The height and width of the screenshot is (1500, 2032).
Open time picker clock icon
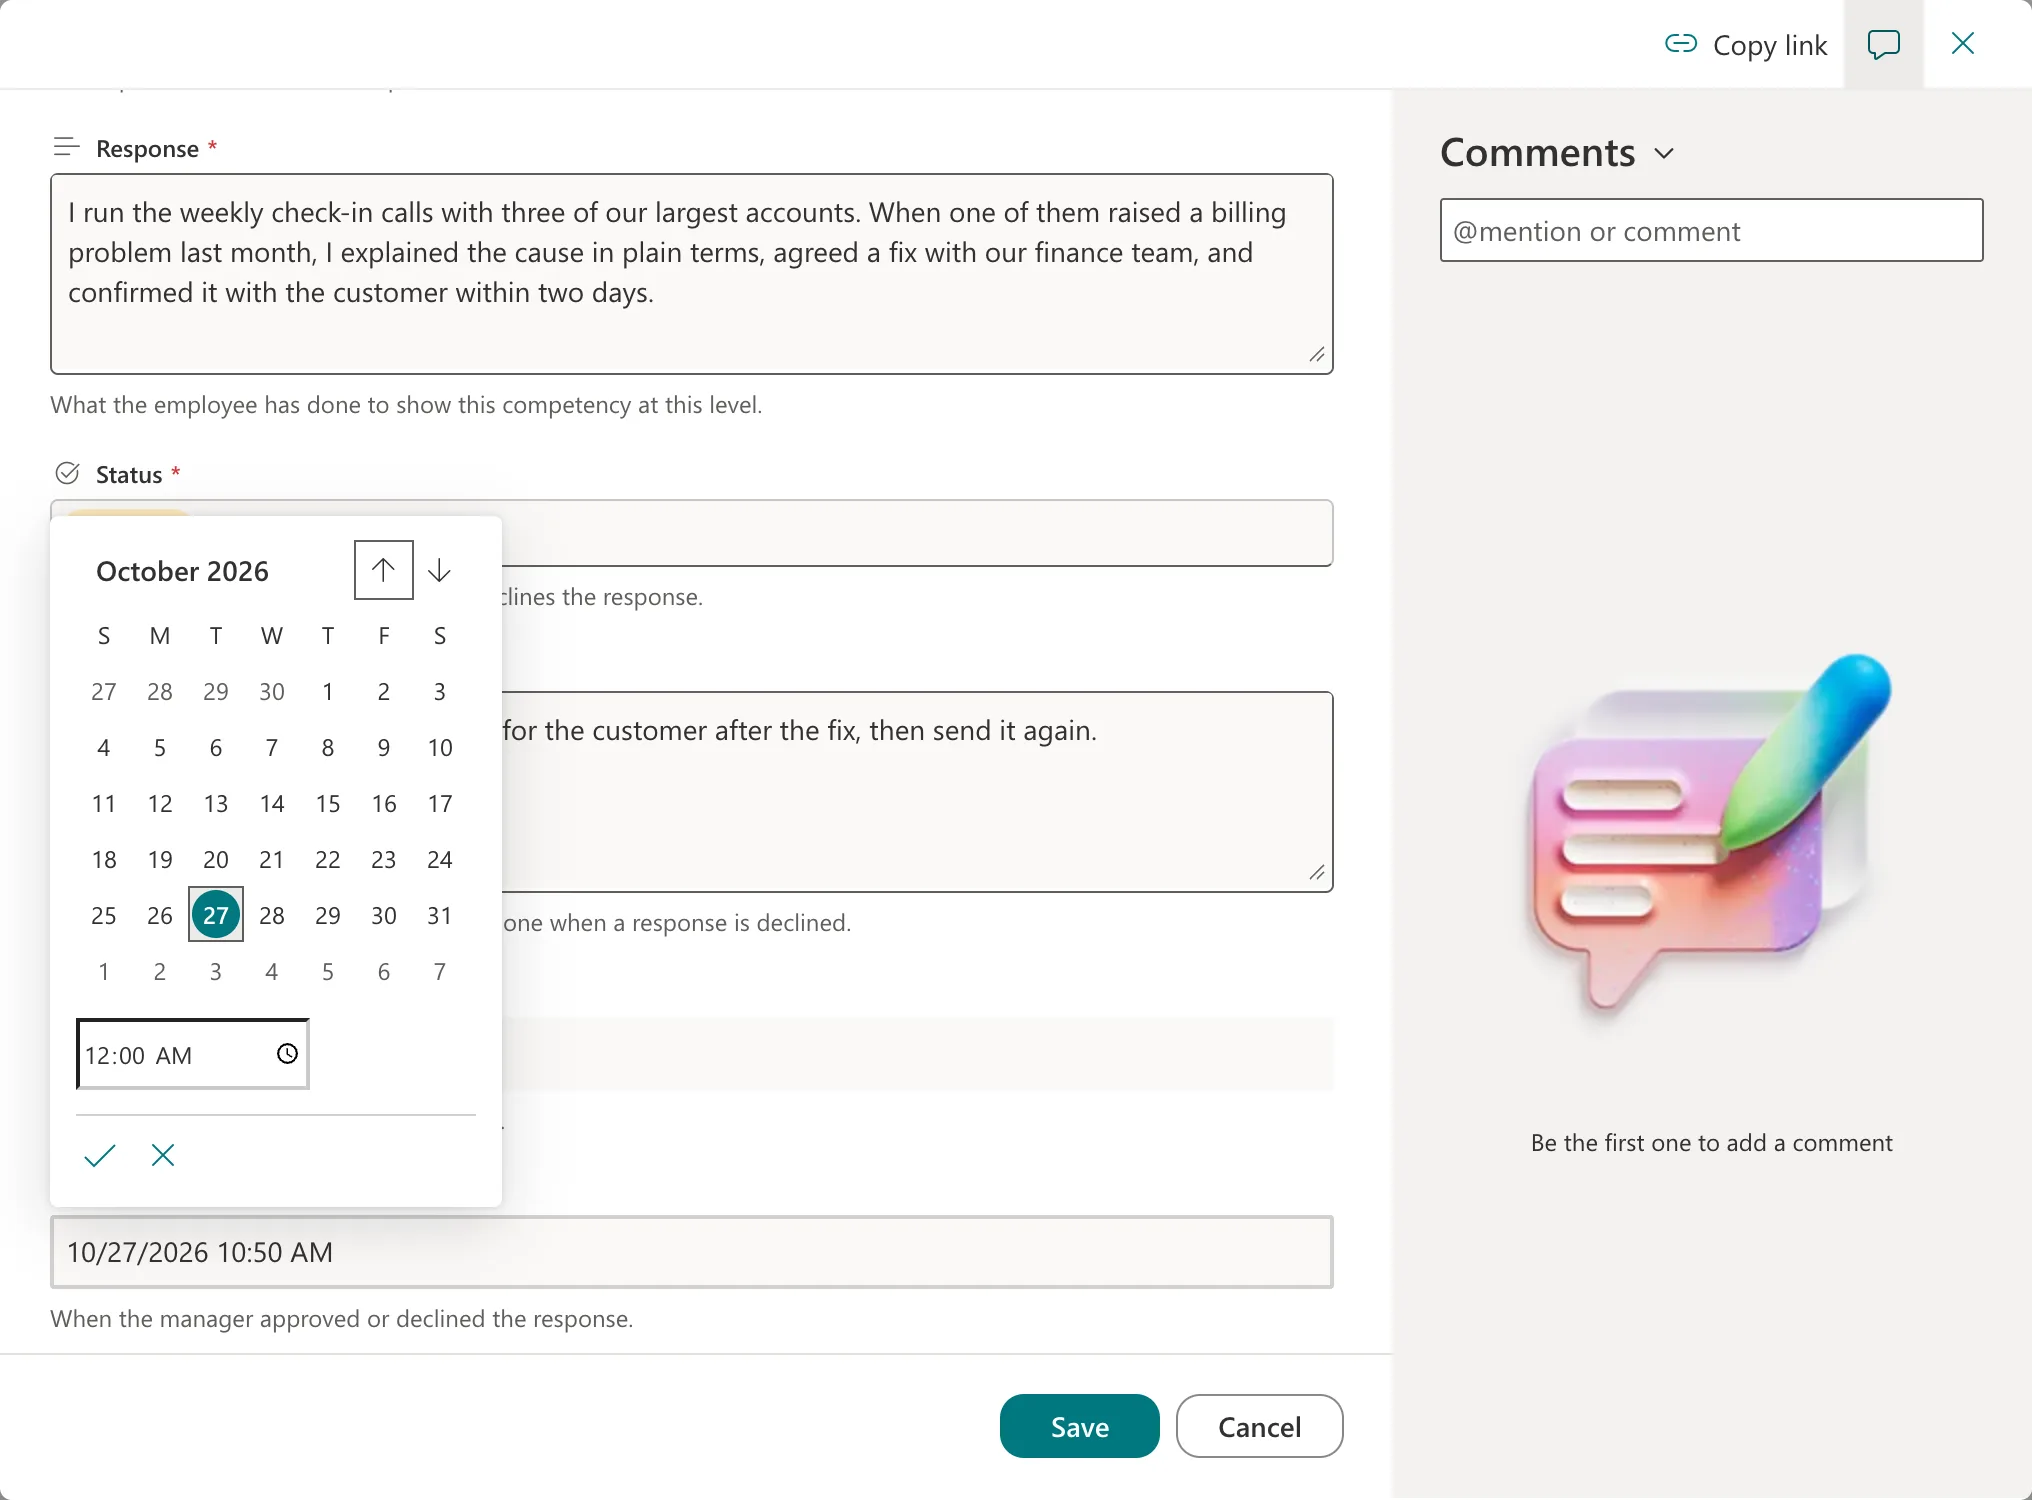click(287, 1054)
